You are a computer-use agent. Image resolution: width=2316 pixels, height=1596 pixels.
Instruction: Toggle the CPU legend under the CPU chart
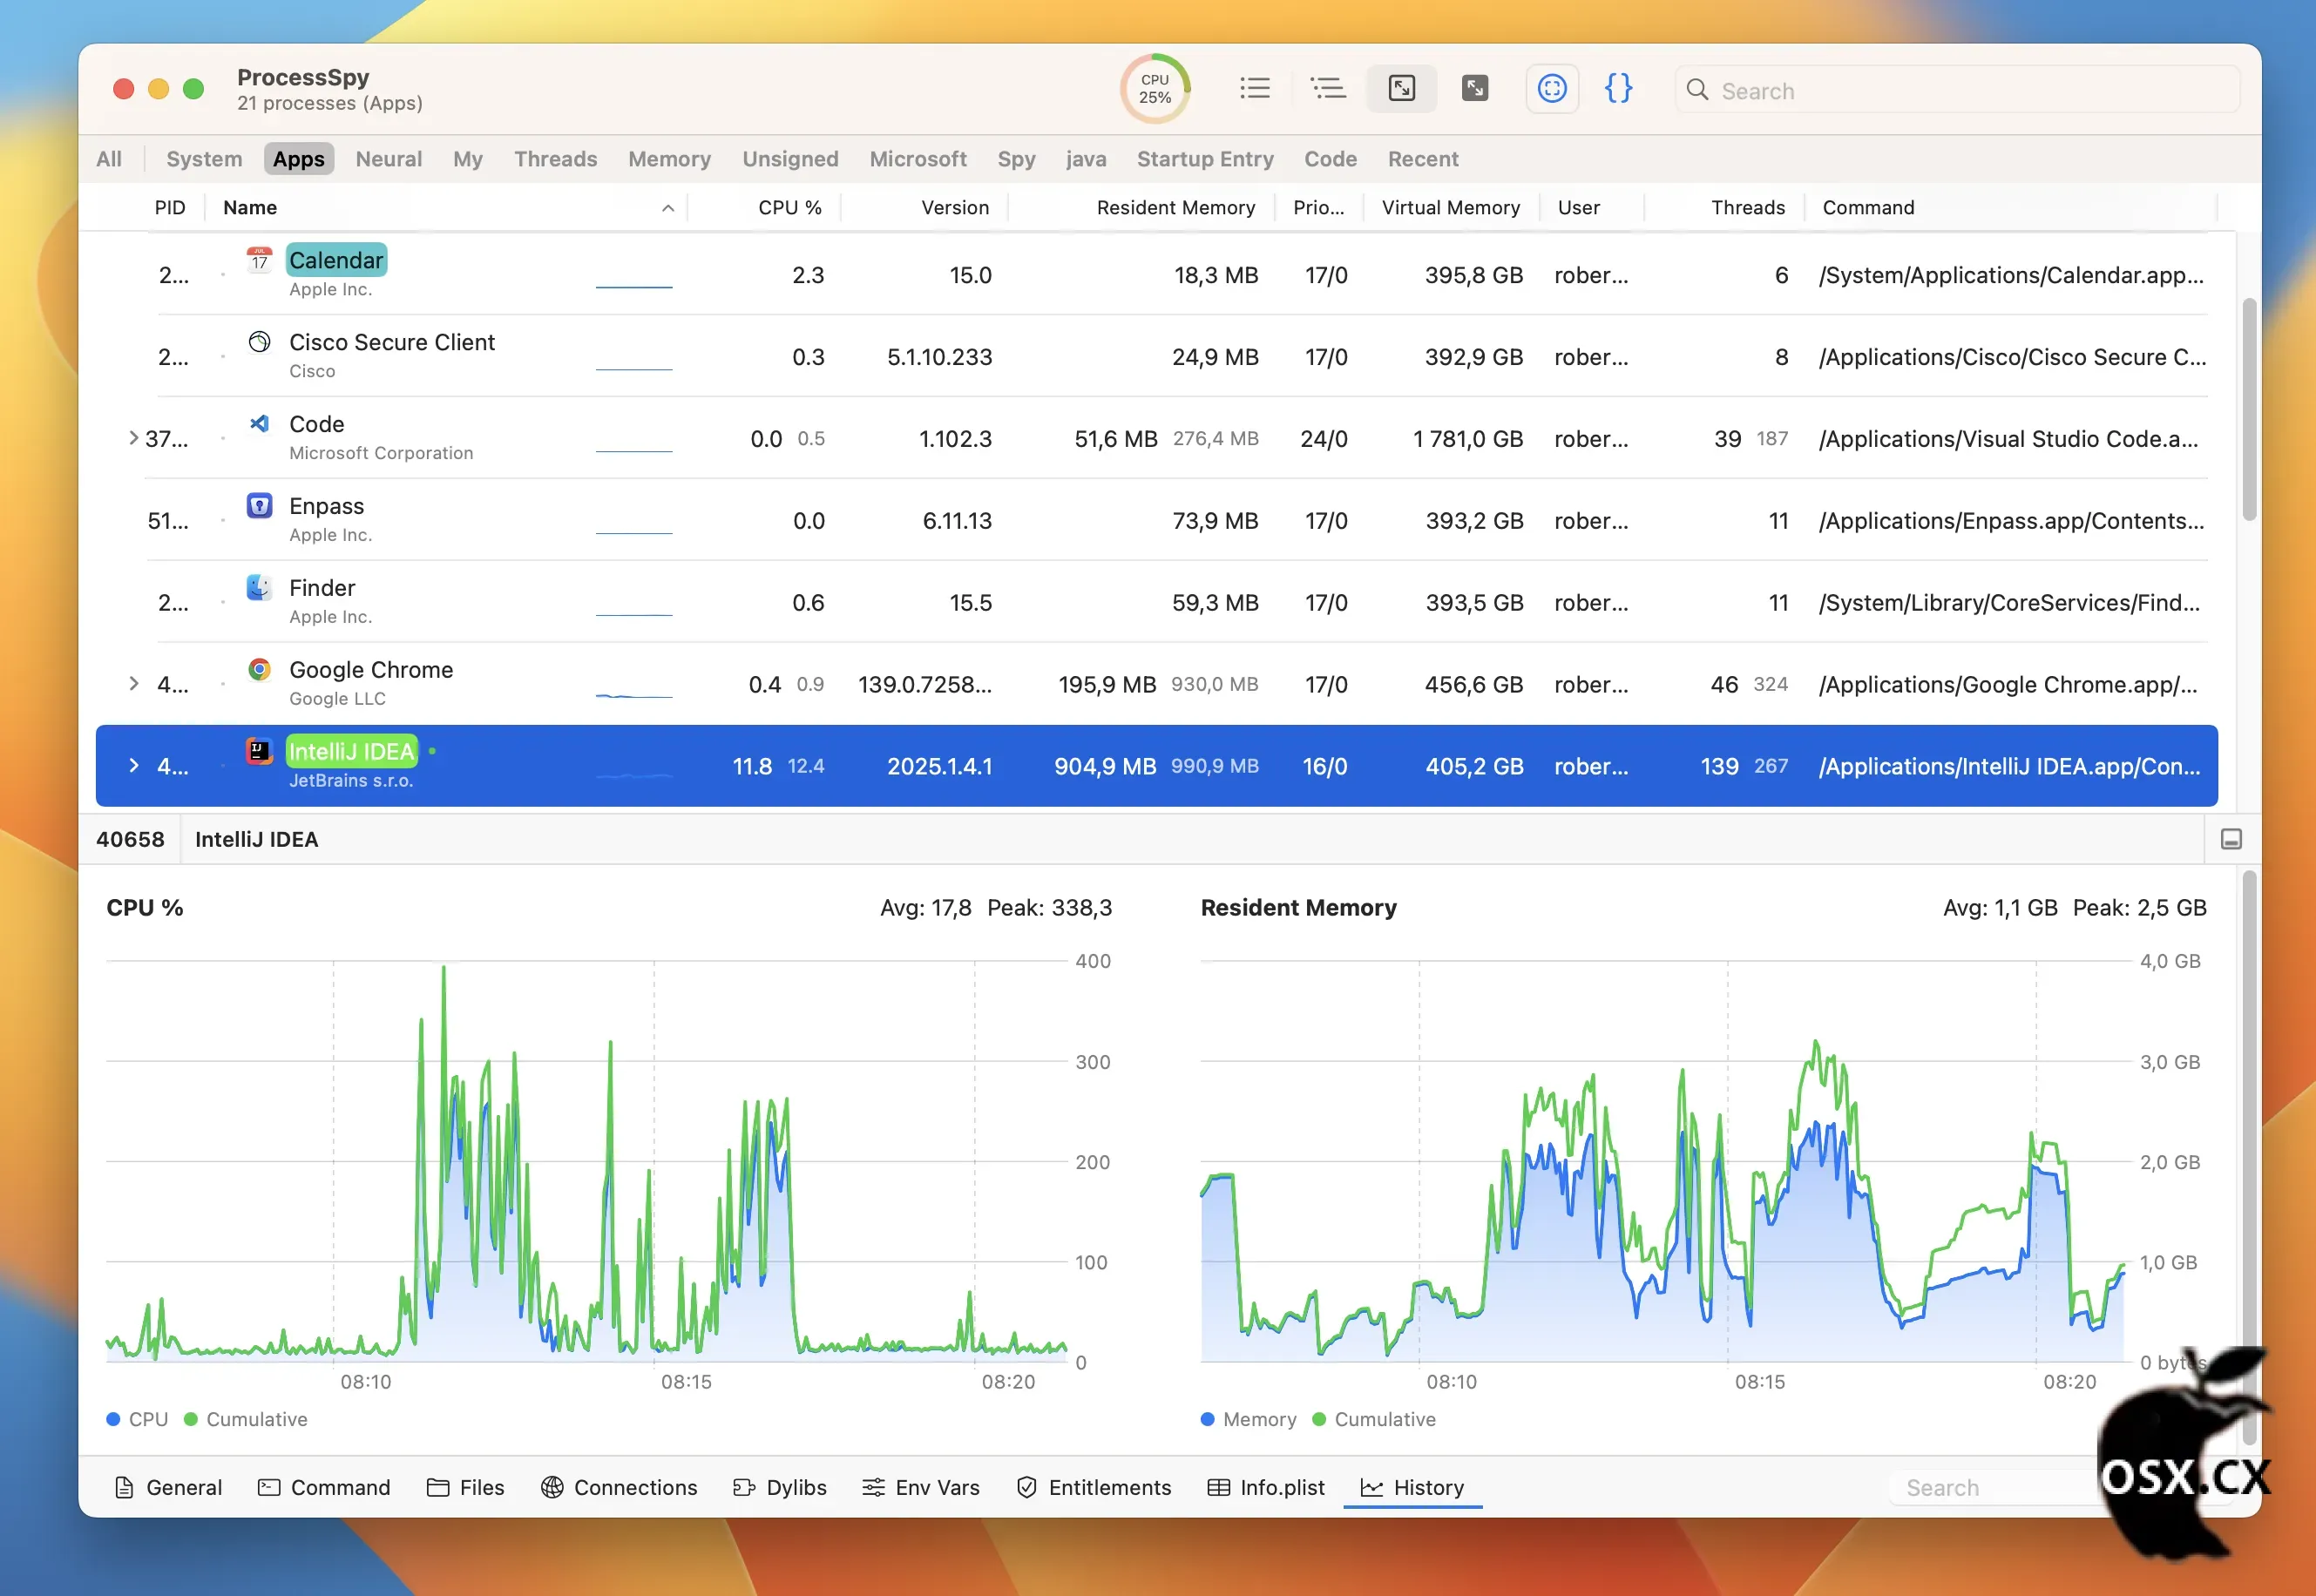pos(137,1419)
